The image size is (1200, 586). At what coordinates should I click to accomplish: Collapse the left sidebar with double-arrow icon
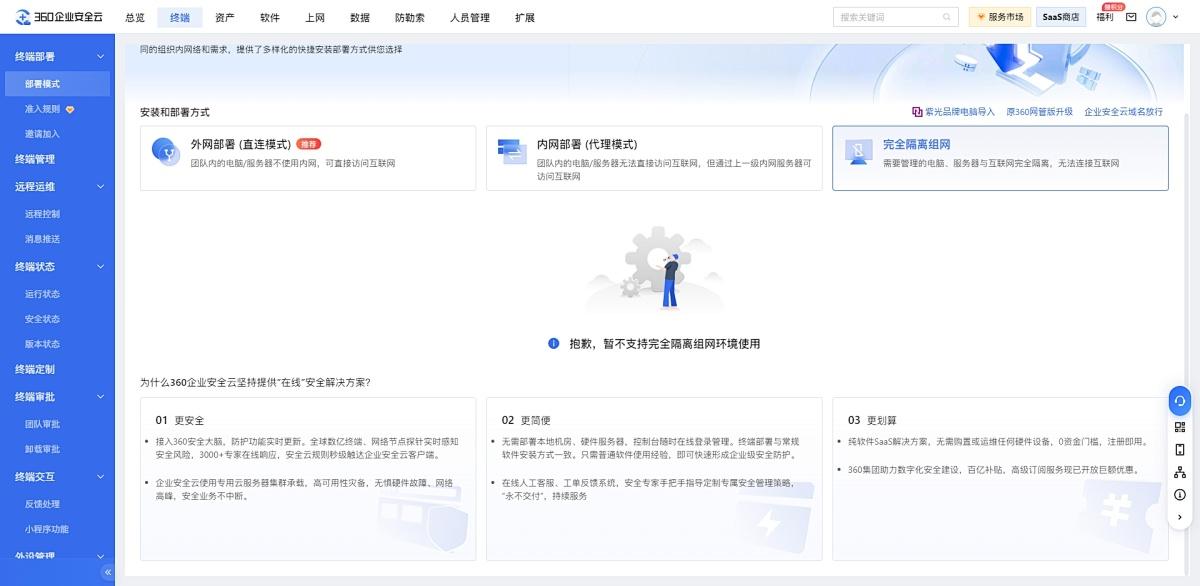pos(108,572)
